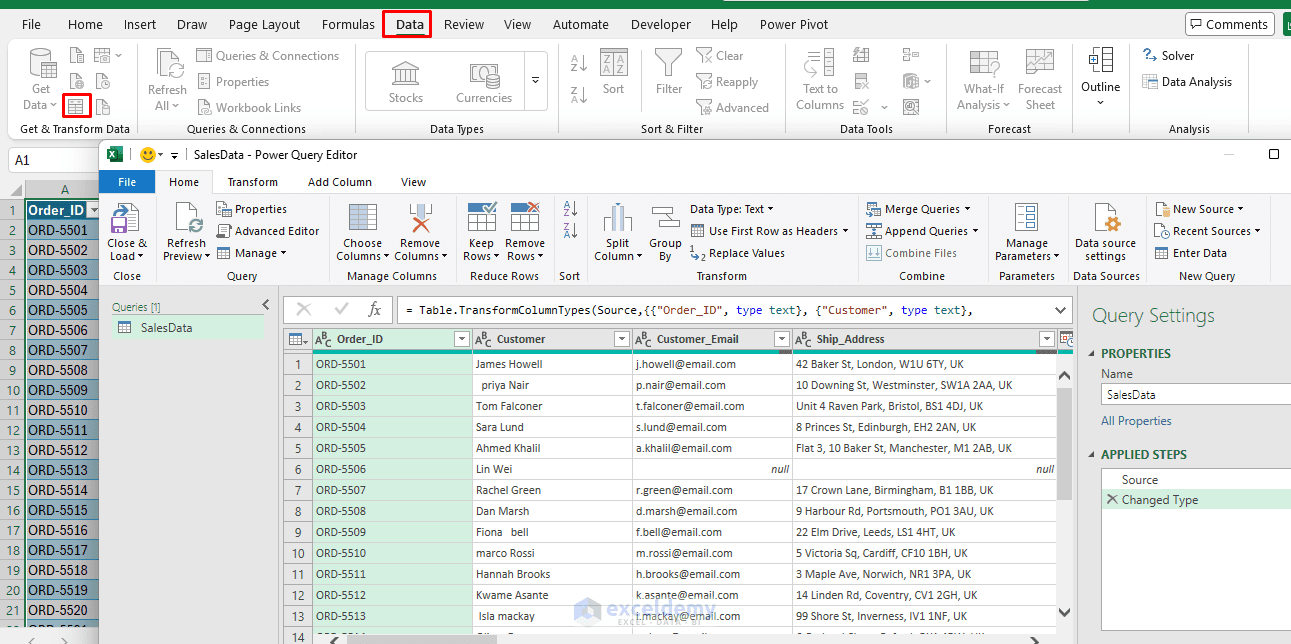Collapse the Queries pane
This screenshot has width=1291, height=644.
pos(265,305)
